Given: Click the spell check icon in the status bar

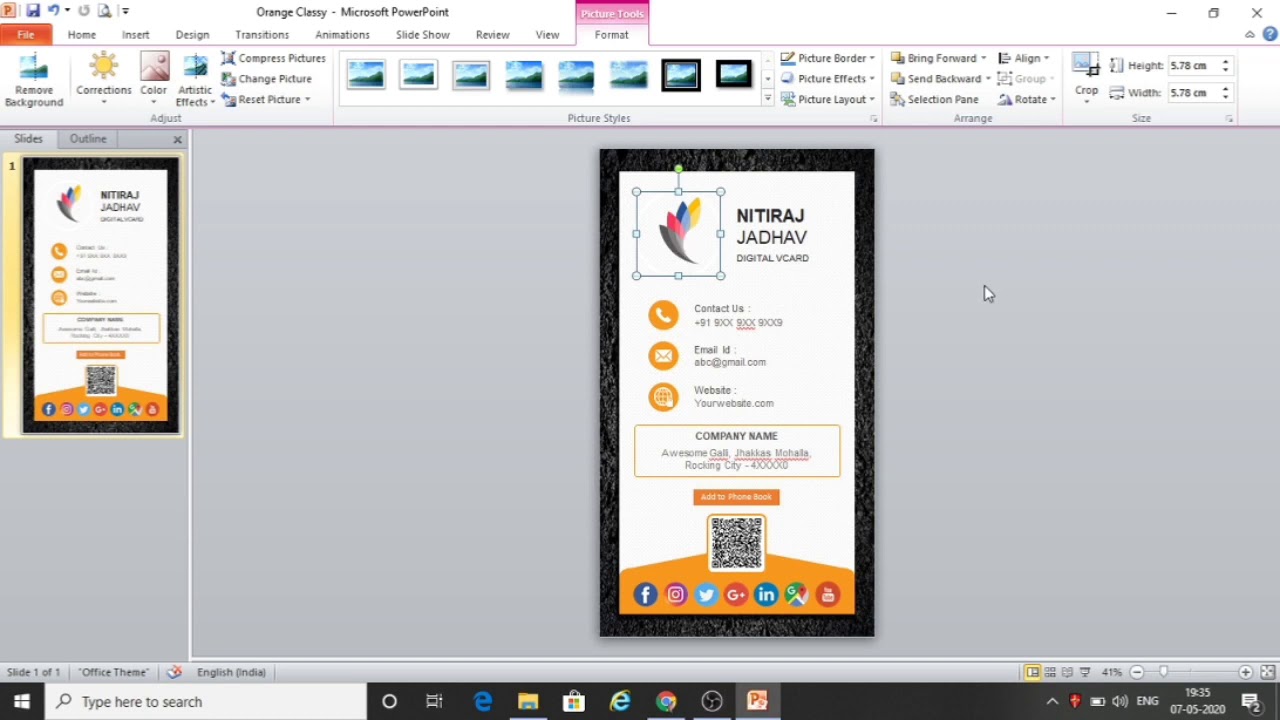Looking at the screenshot, I should click(x=174, y=672).
